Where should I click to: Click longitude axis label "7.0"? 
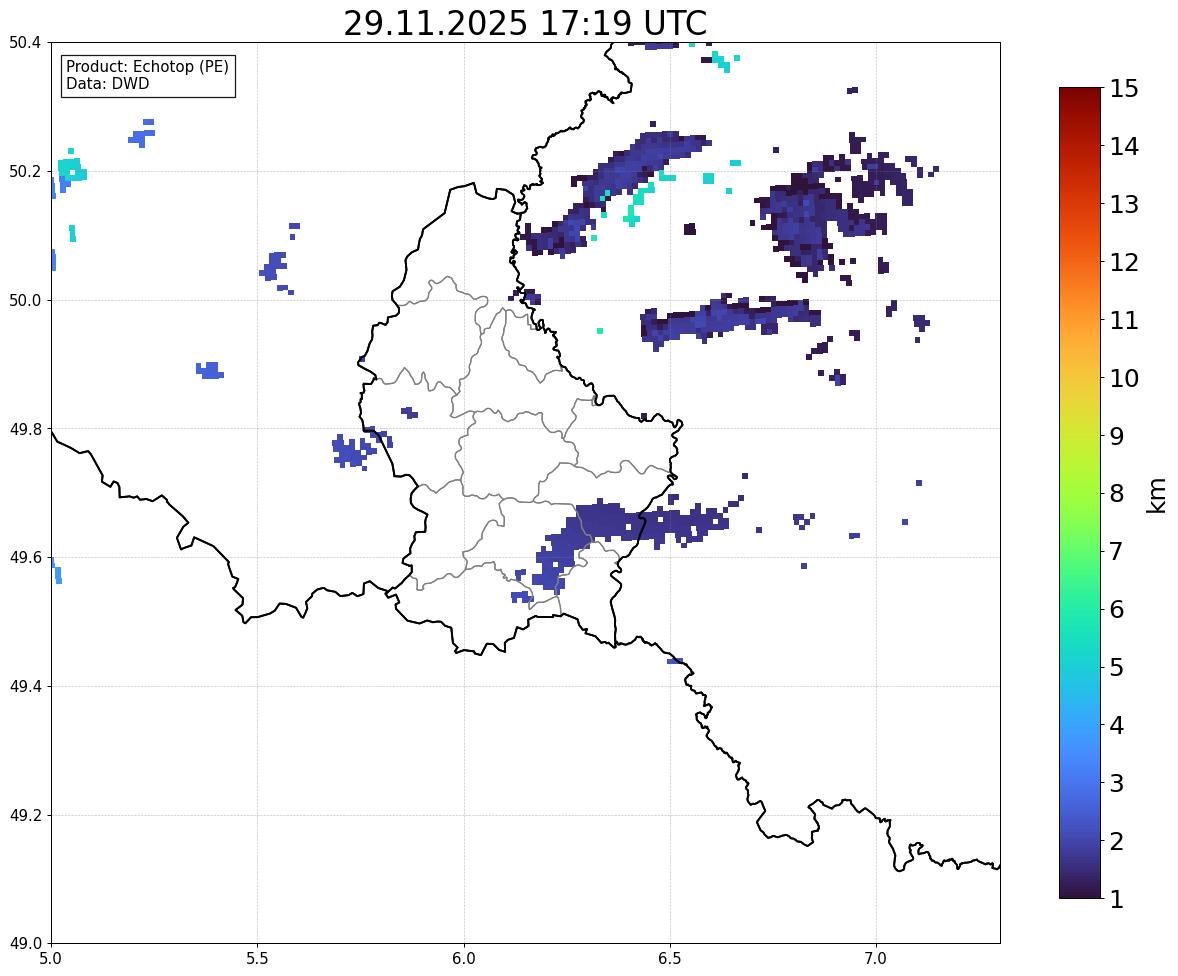click(x=876, y=959)
